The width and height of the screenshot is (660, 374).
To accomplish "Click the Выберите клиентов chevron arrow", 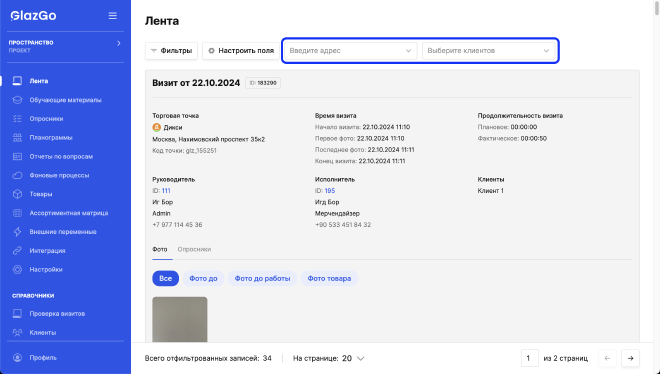I will pos(546,51).
